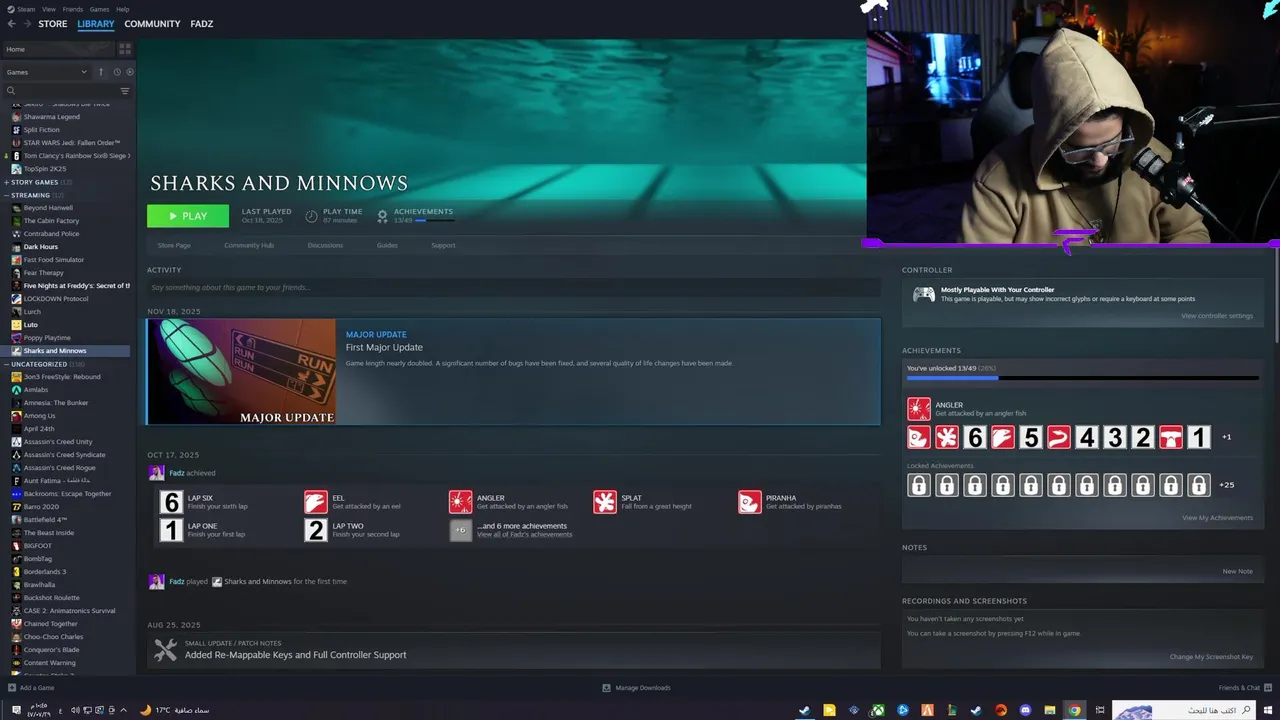Open Friends & Chat
Screen dimensions: 1280x720
coord(1244,688)
